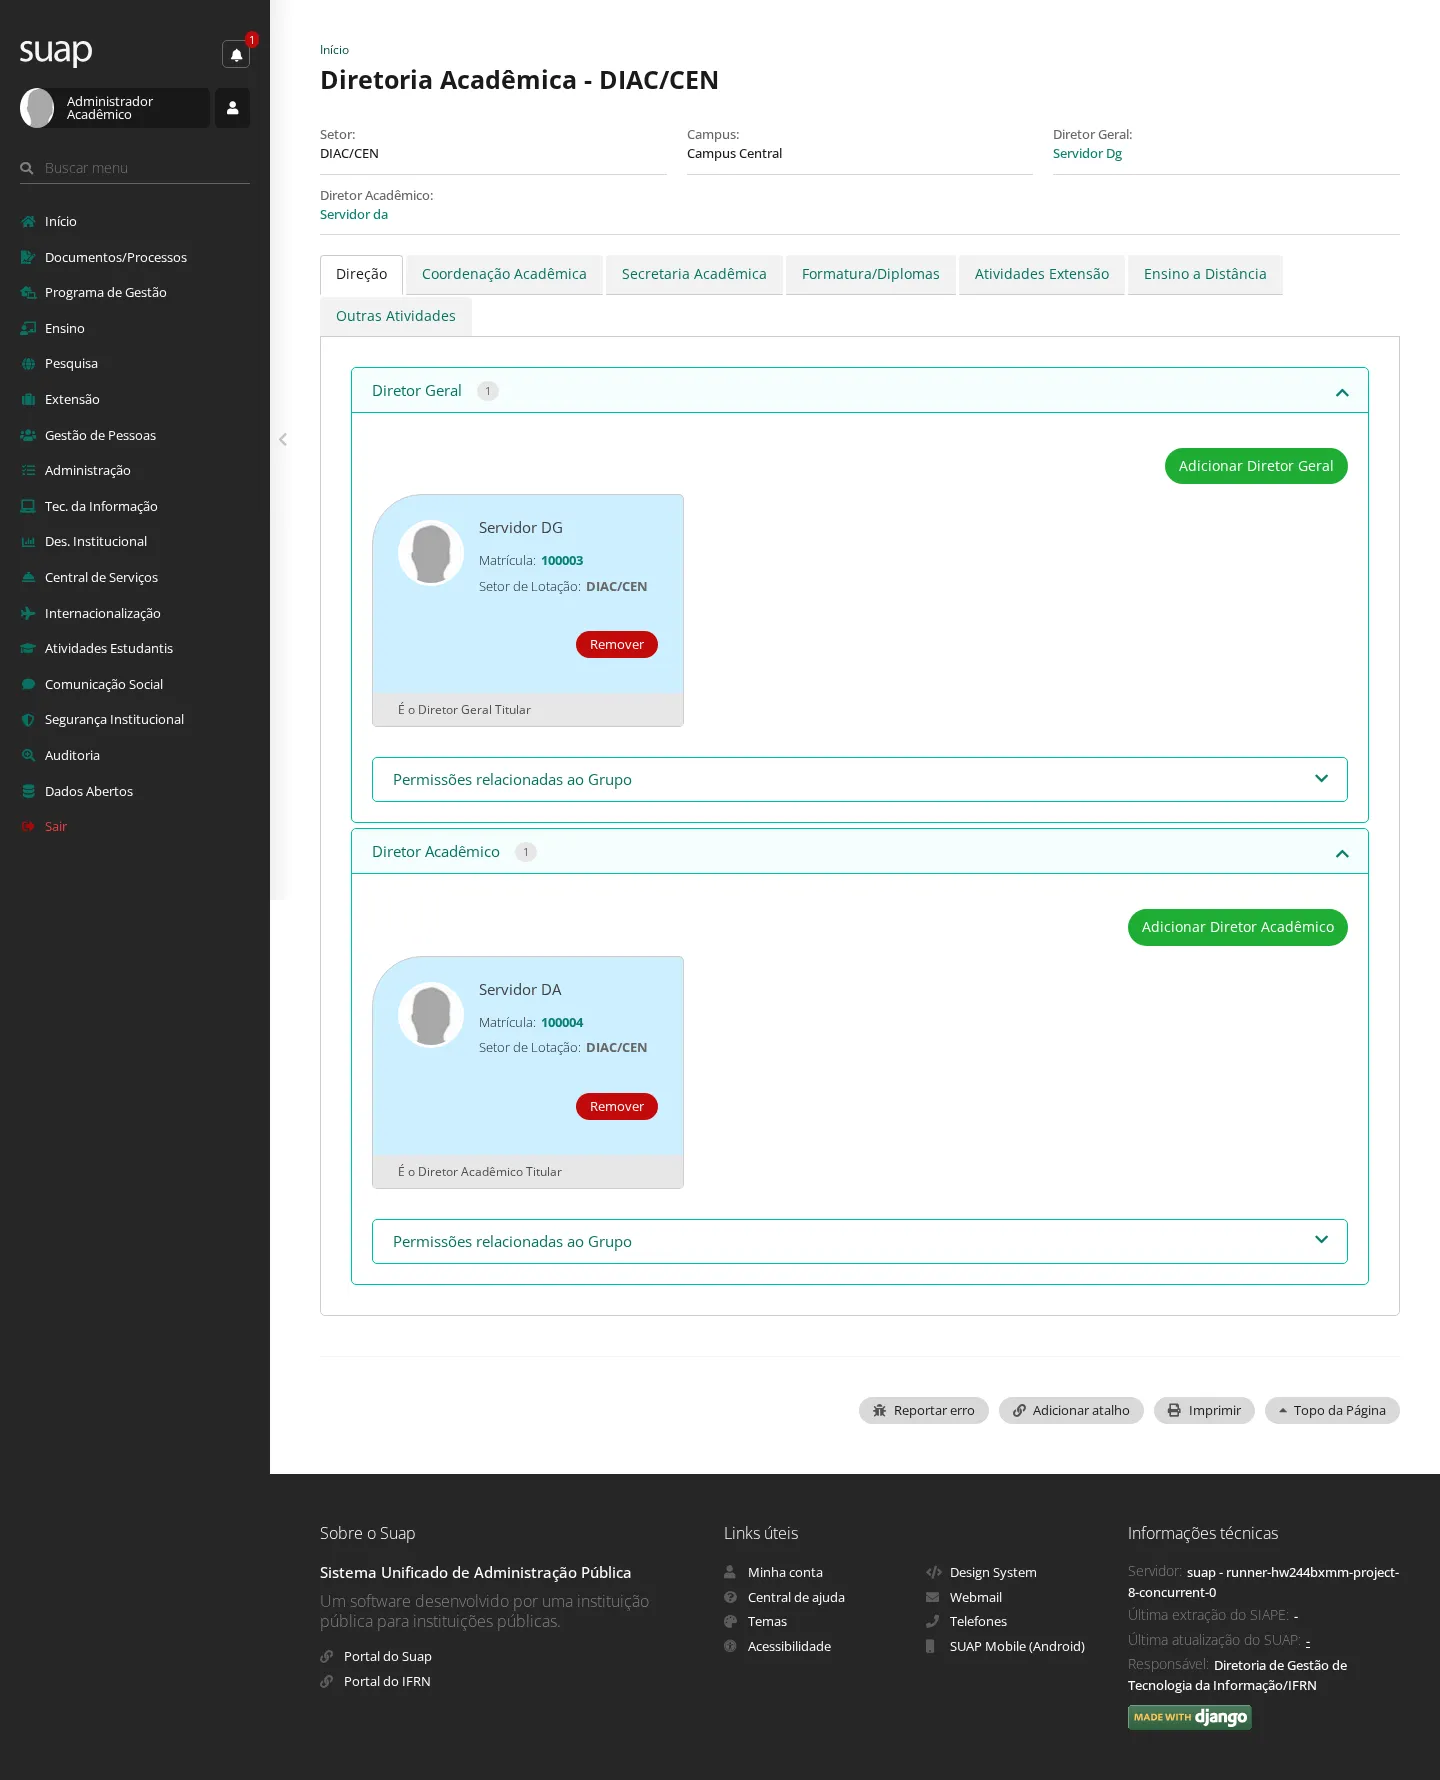Go to the Outras Atividades tab

396,317
